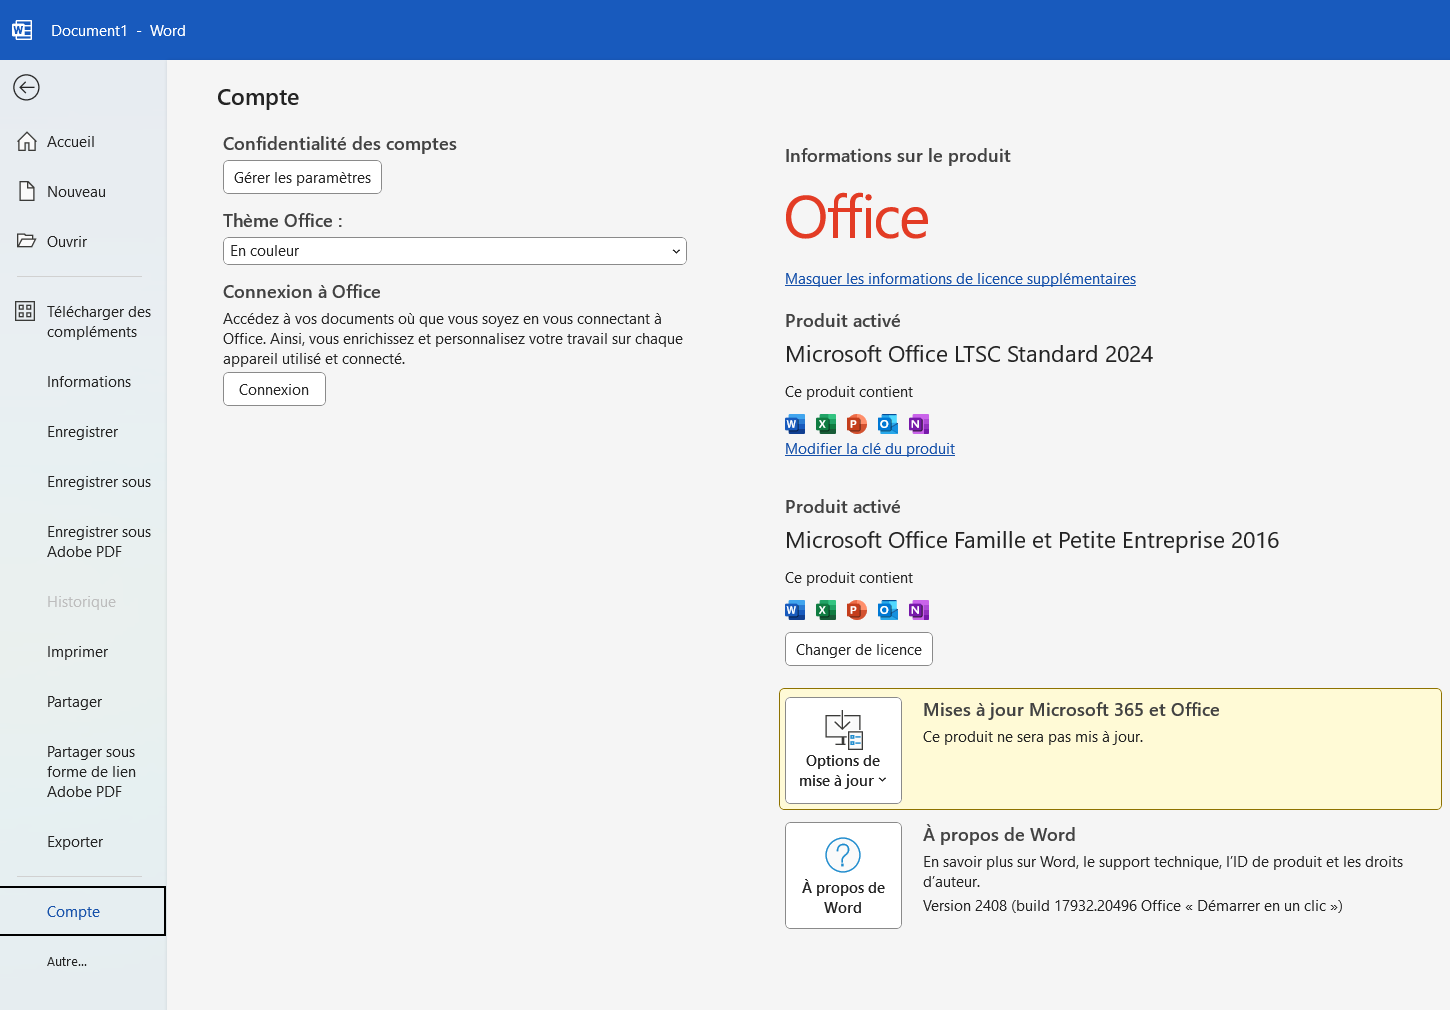Image resolution: width=1450 pixels, height=1010 pixels.
Task: Click the Télécharger des compléments grid icon
Action: point(25,311)
